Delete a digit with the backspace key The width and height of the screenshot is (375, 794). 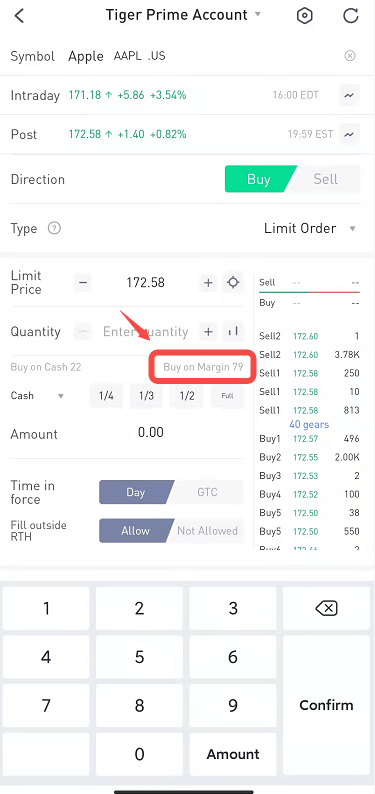(326, 608)
